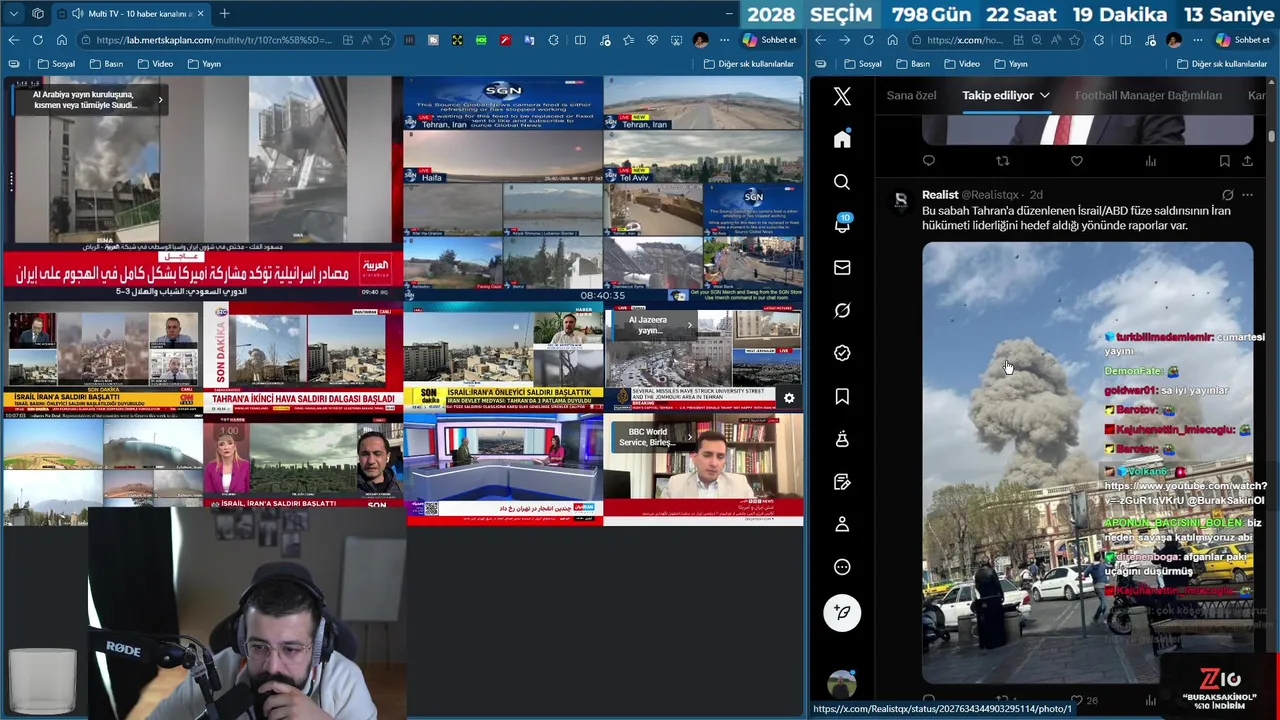Mute the Multi TV tab speaker icon
Viewport: 1280px width, 720px height.
pyautogui.click(x=78, y=14)
